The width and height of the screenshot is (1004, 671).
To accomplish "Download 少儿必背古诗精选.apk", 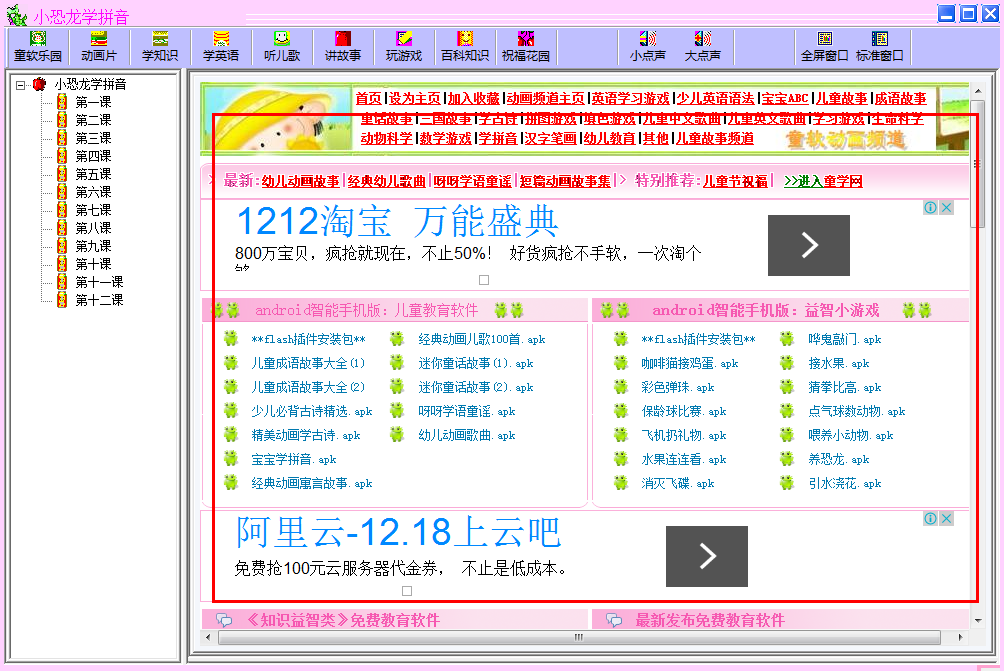I will 311,411.
